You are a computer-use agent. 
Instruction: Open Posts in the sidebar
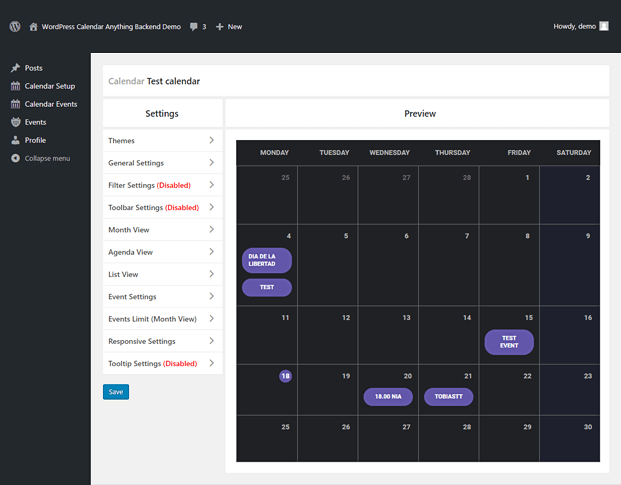[34, 68]
